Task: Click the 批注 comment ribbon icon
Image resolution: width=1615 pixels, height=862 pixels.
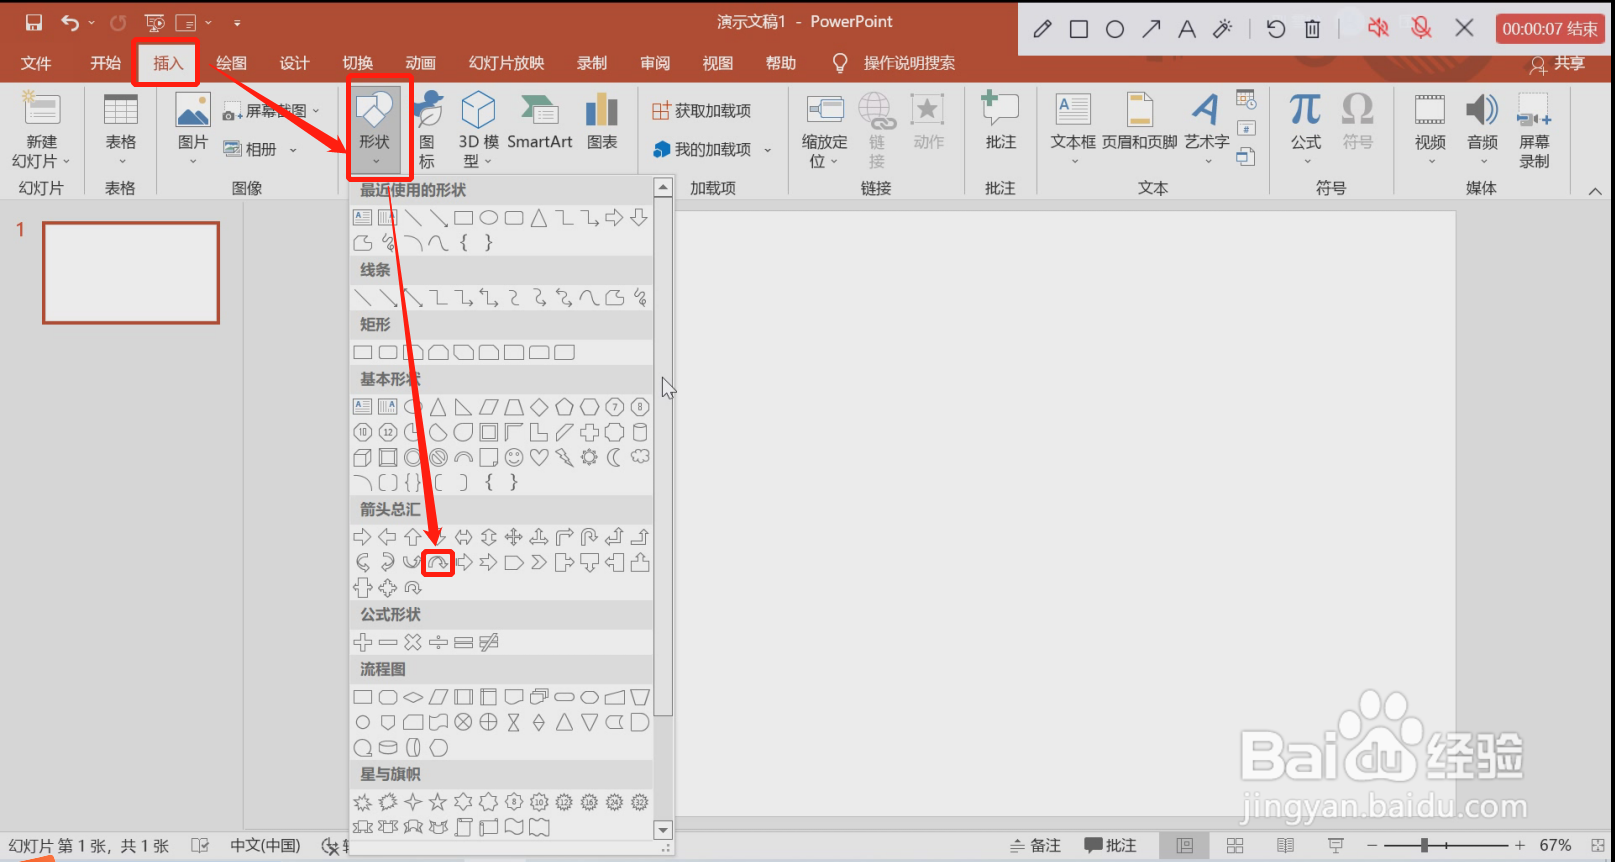Action: (x=1000, y=122)
